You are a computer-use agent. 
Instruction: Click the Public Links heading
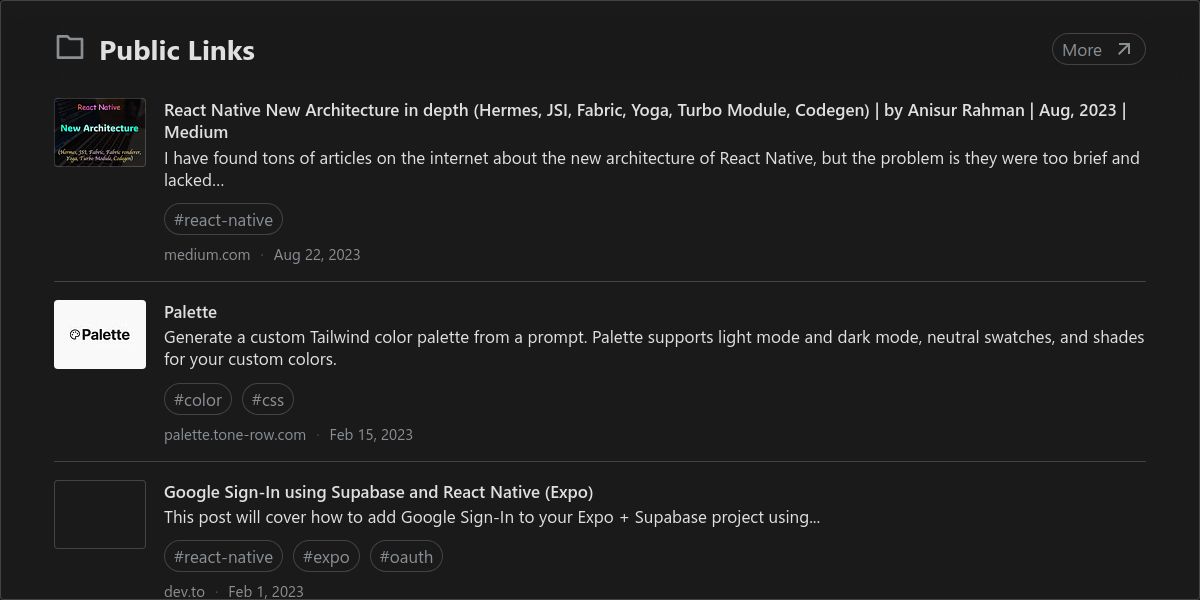177,50
